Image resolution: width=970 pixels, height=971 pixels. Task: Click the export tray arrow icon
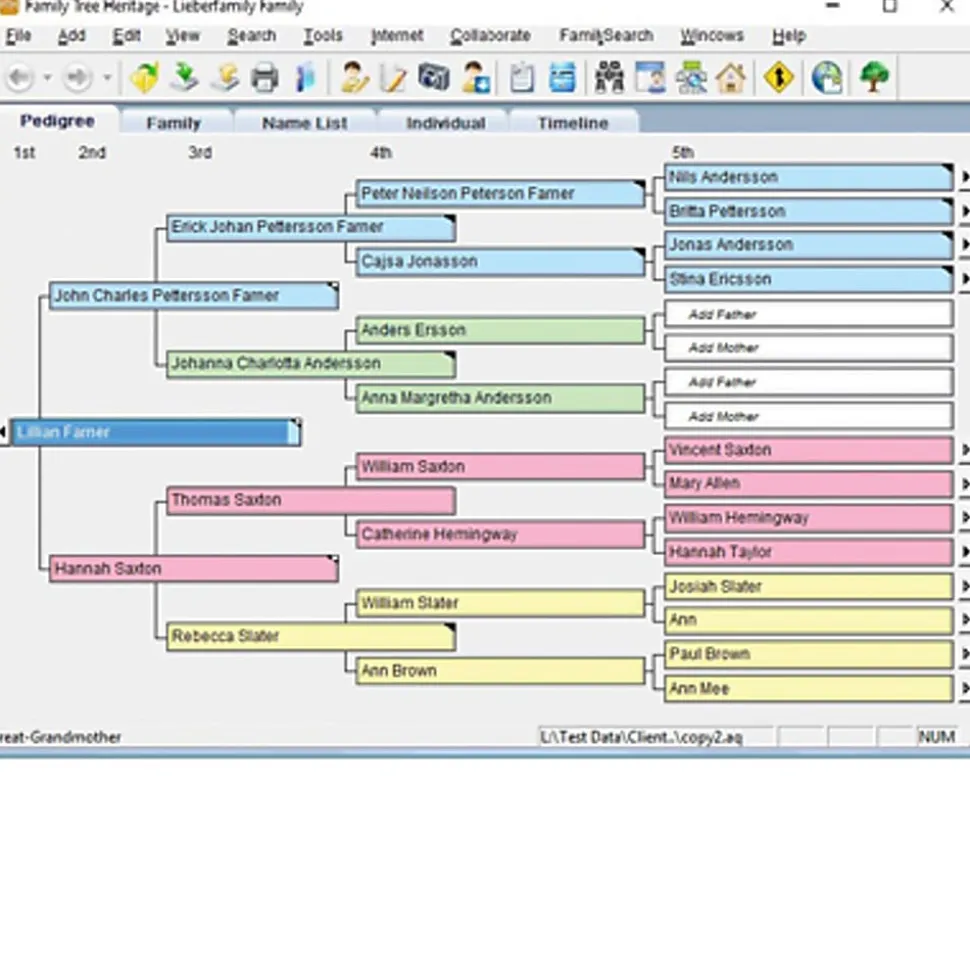[x=225, y=78]
